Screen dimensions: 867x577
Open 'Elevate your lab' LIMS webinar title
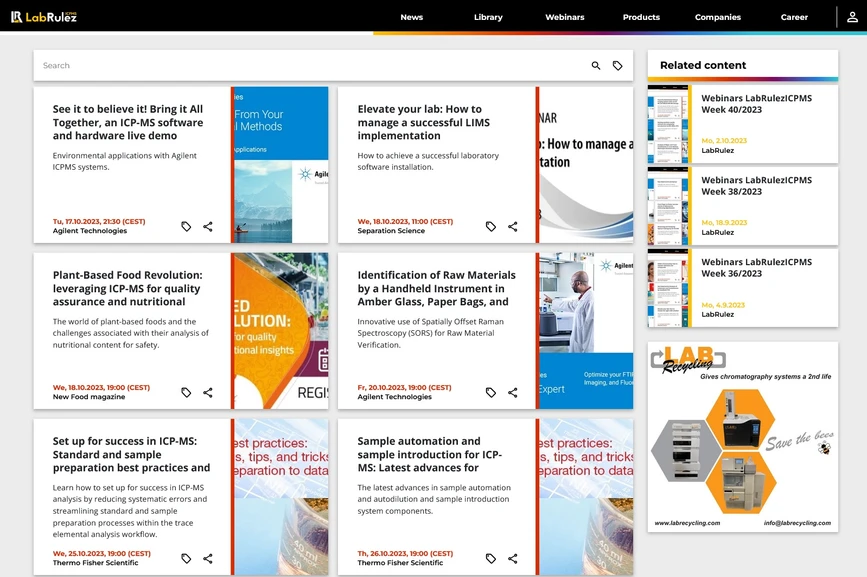tap(424, 123)
